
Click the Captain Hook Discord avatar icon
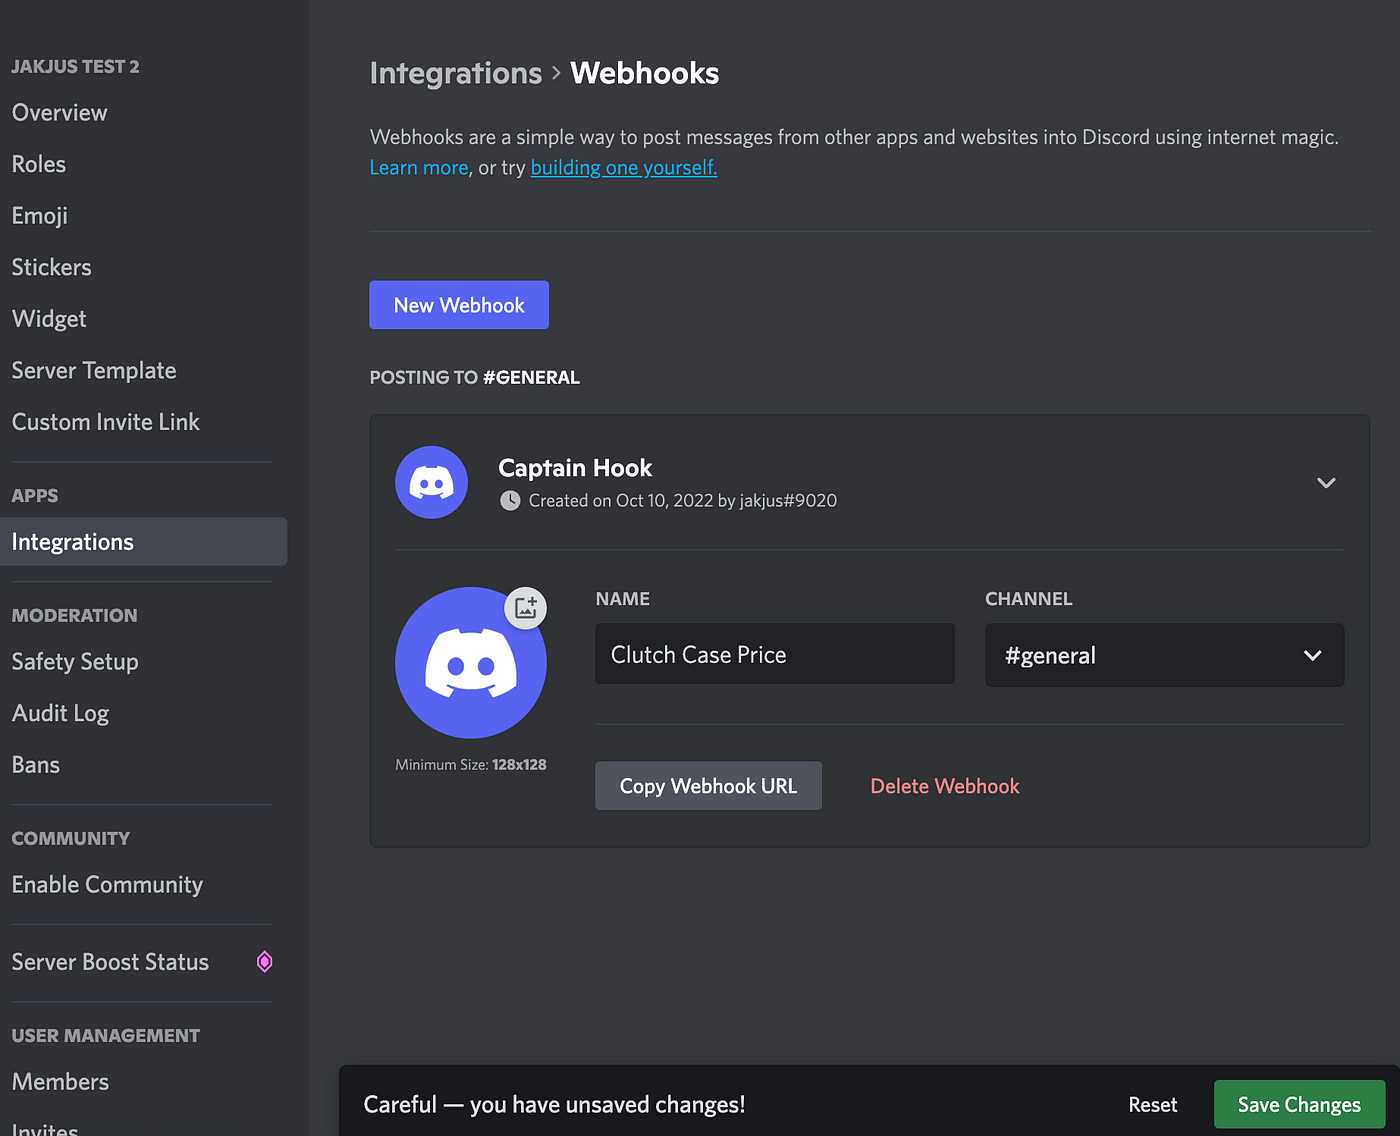(x=431, y=482)
